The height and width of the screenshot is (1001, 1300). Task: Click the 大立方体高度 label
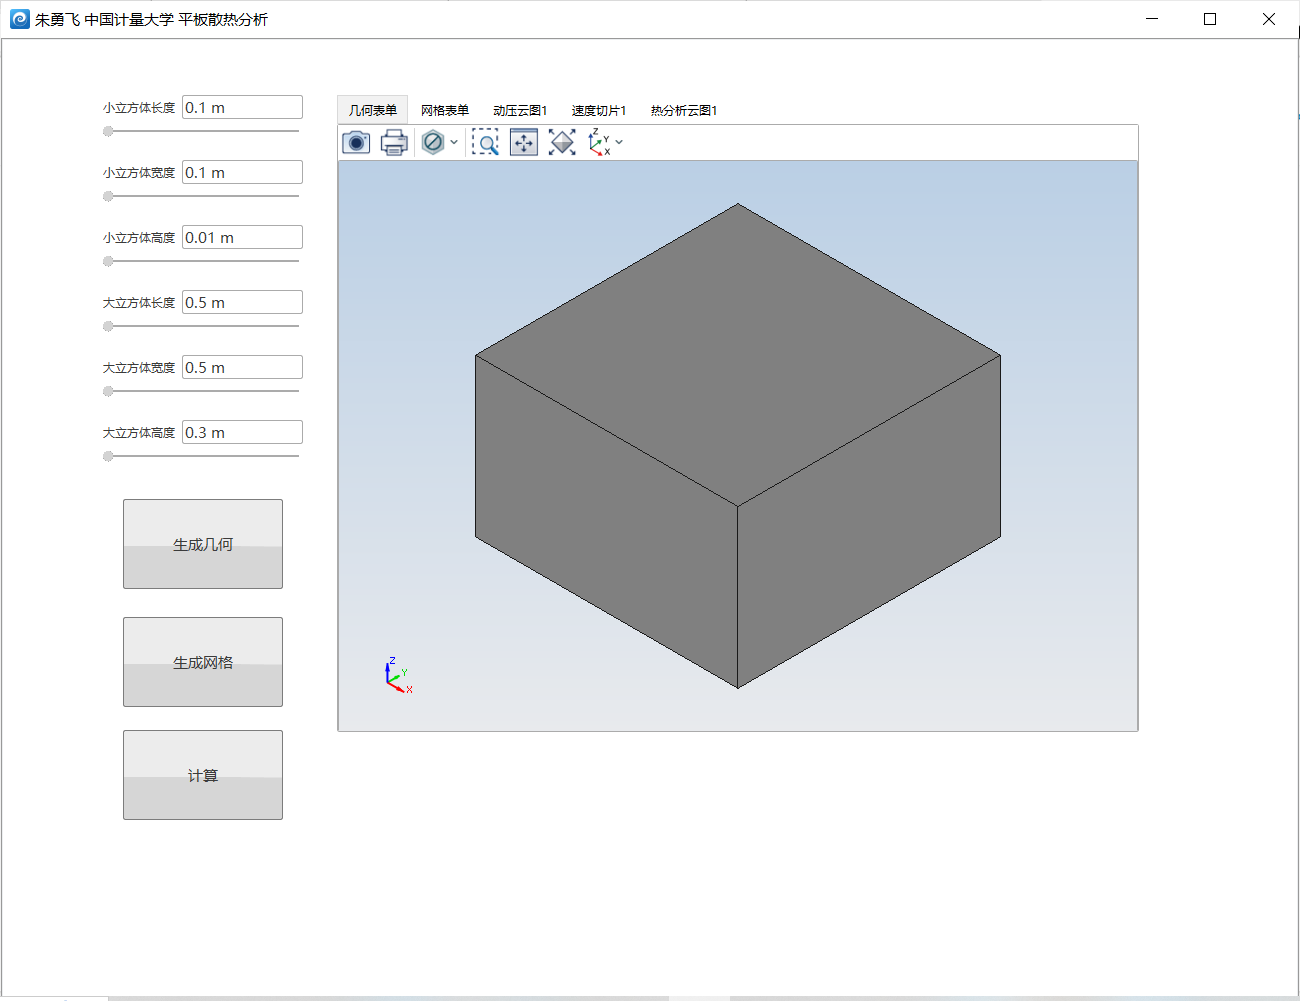click(139, 433)
